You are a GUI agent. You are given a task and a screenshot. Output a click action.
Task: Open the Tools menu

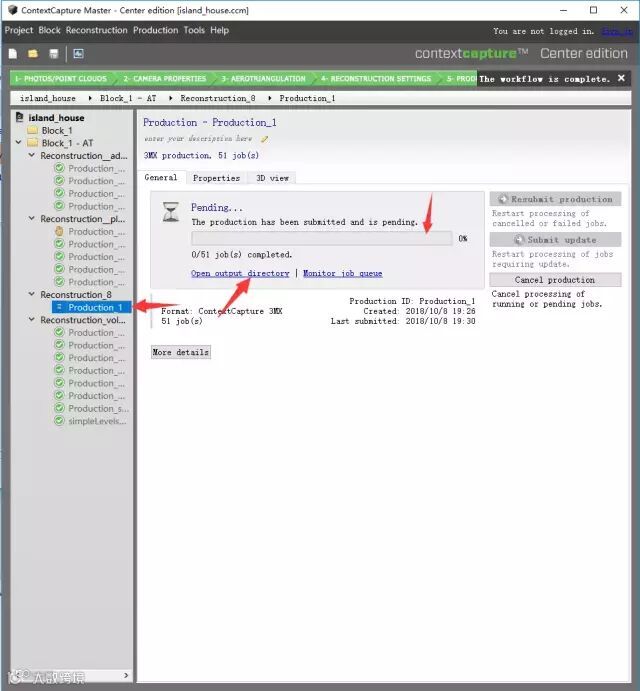(194, 30)
